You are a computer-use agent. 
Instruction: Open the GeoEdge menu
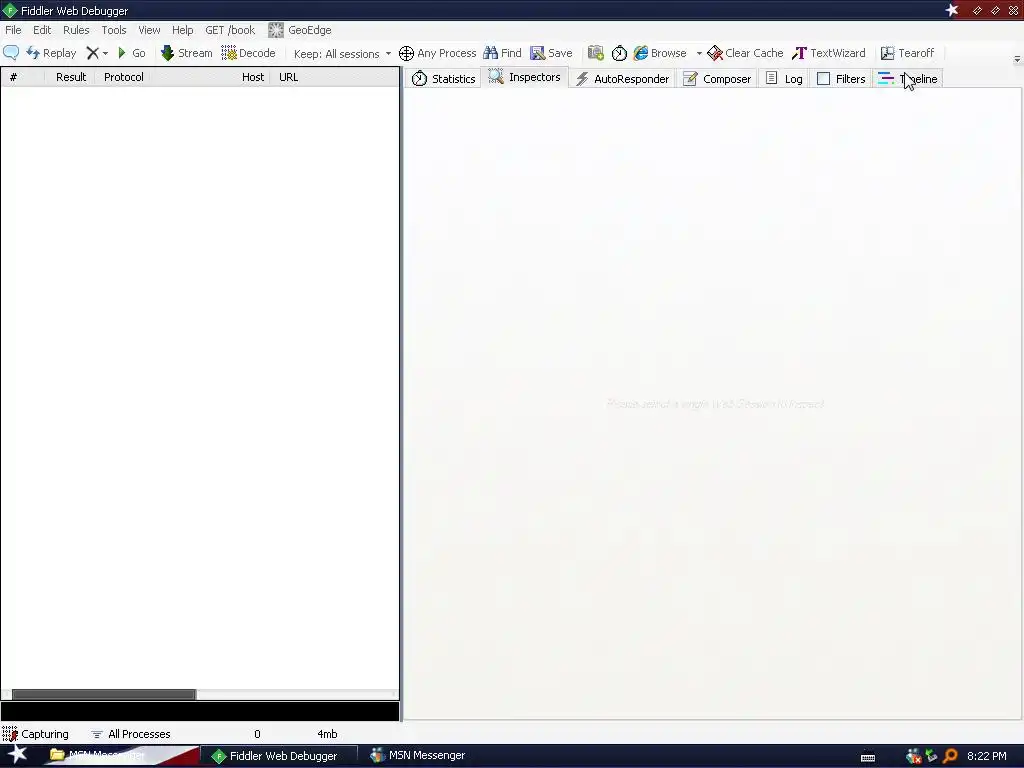pyautogui.click(x=300, y=30)
